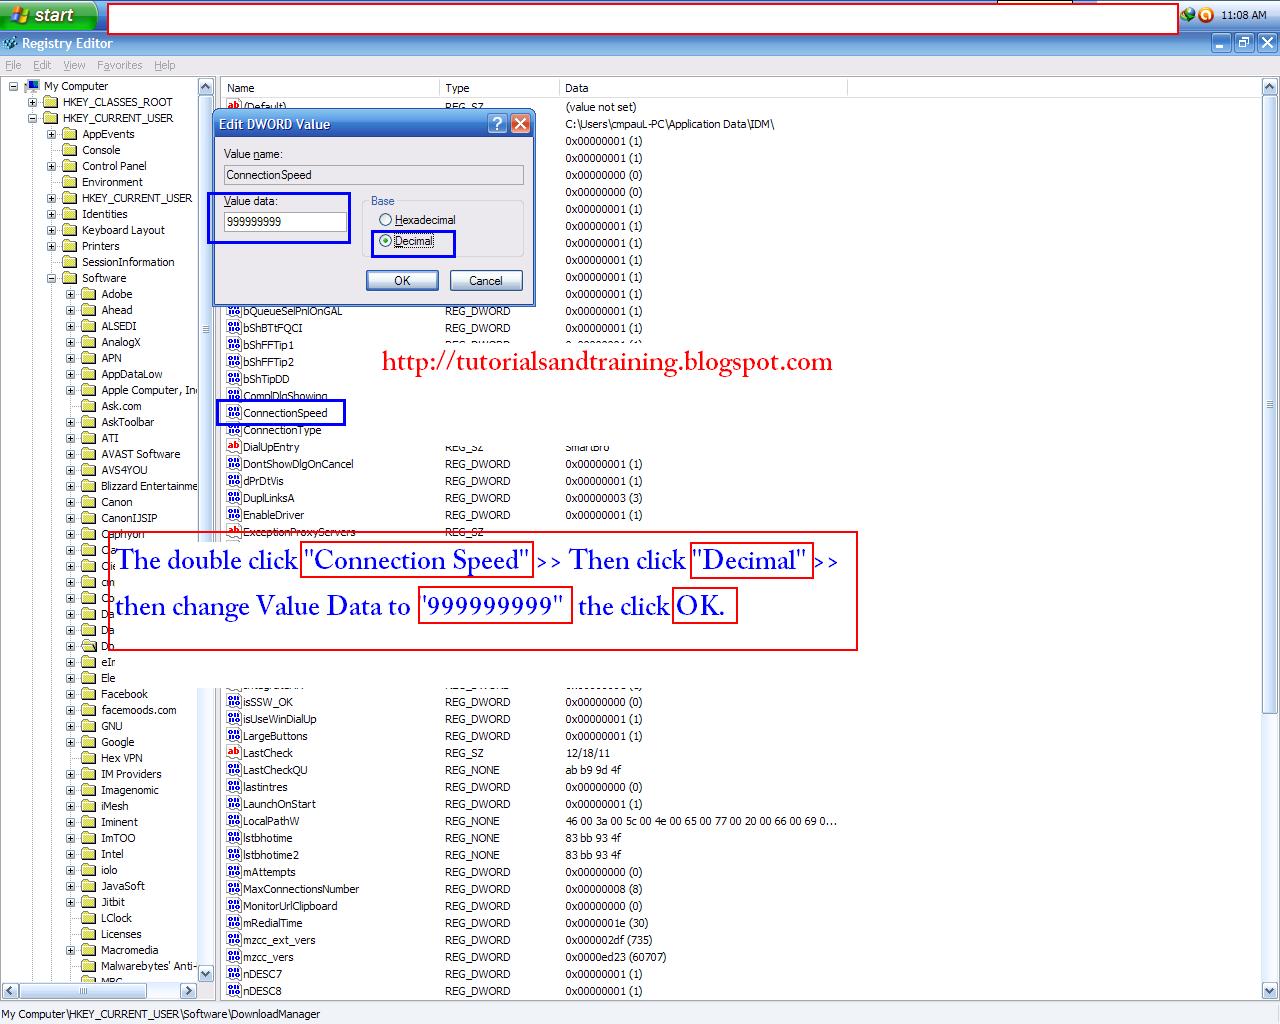This screenshot has height=1024, width=1280.
Task: Open the File menu
Action: pos(13,65)
